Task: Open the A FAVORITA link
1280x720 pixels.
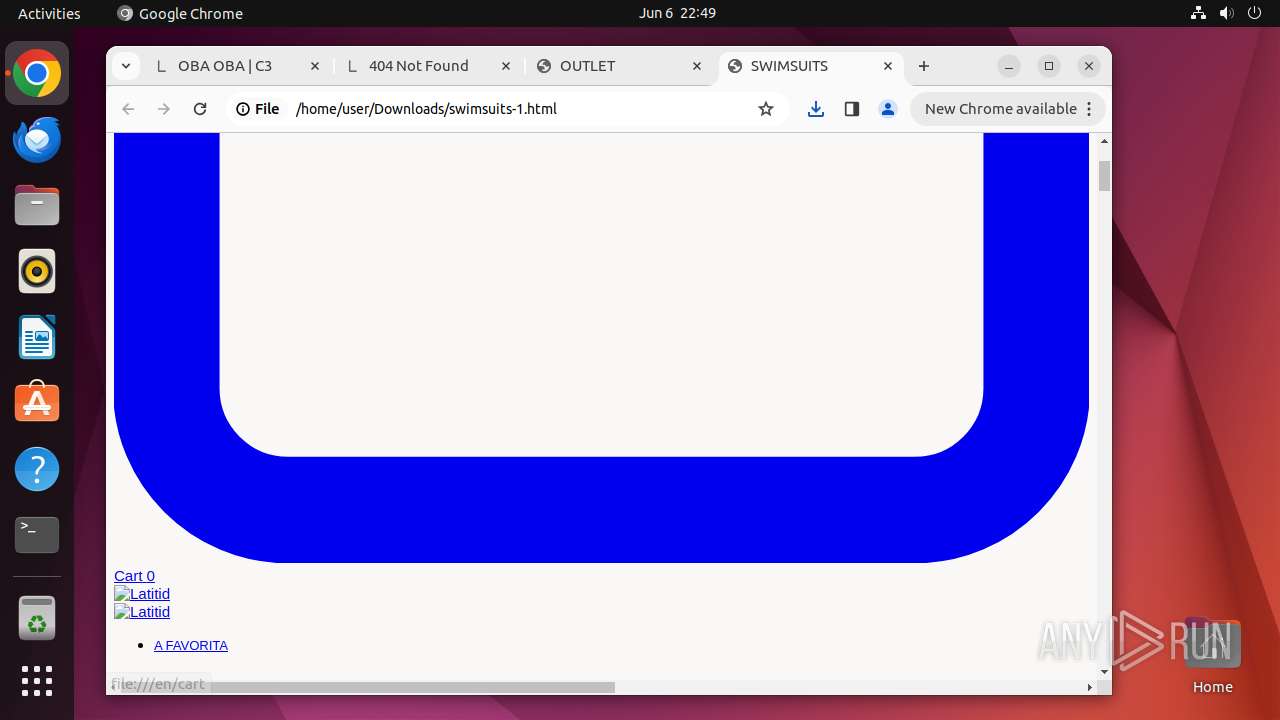Action: 191,646
